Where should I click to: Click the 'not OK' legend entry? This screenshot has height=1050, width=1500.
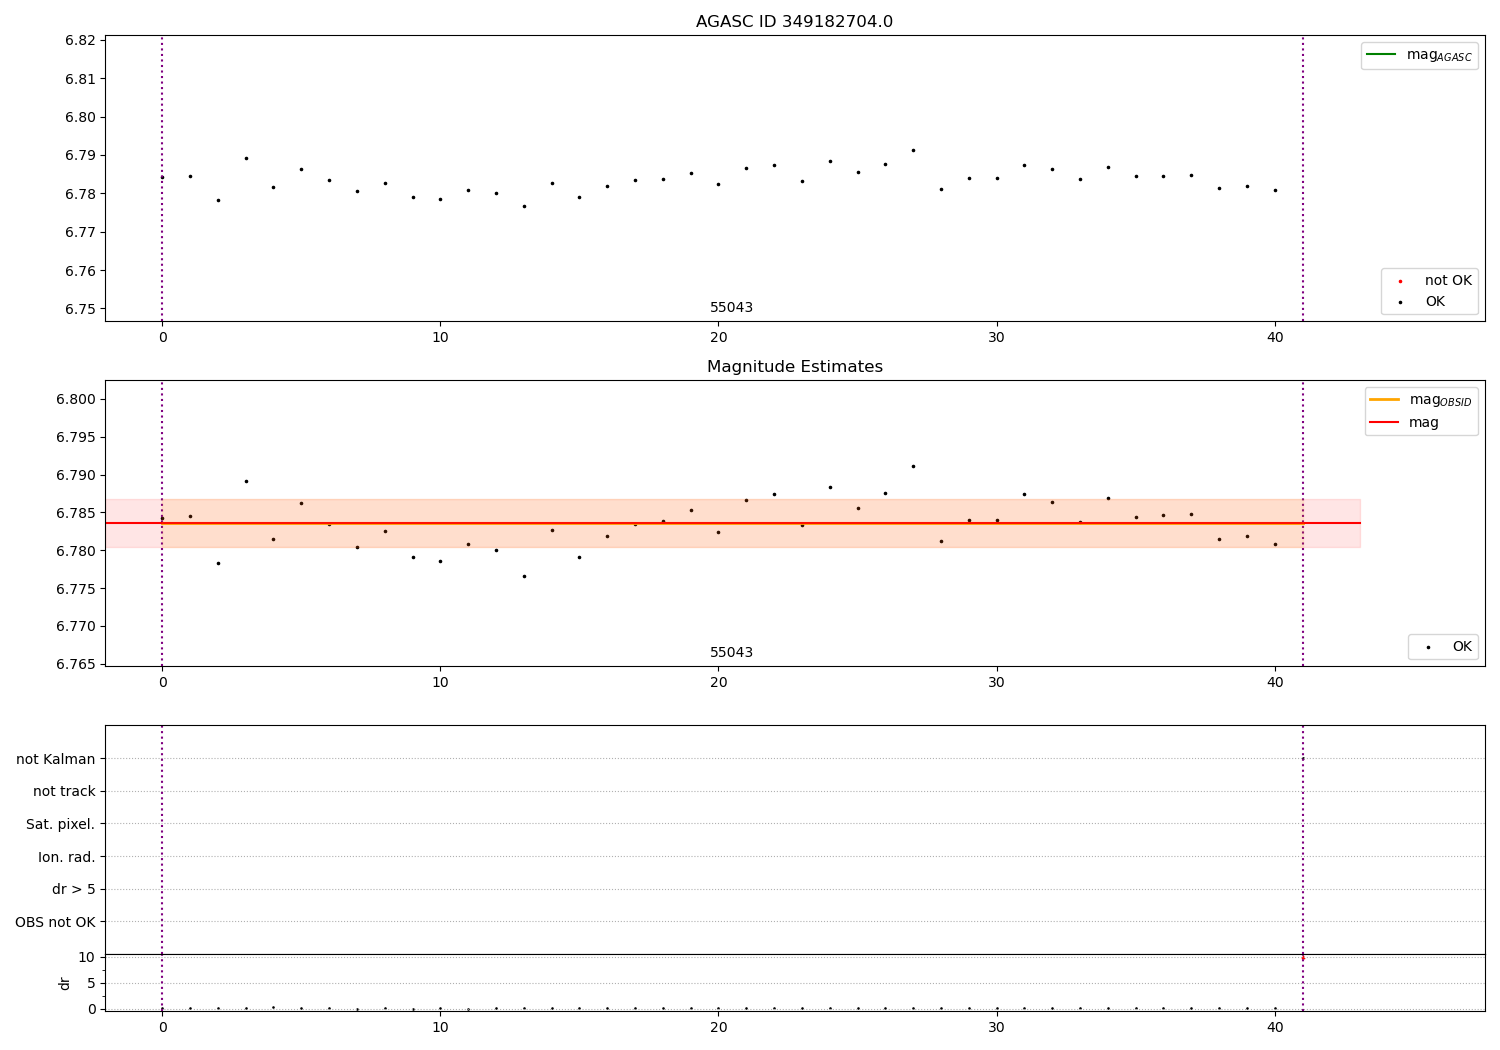[x=1435, y=281]
